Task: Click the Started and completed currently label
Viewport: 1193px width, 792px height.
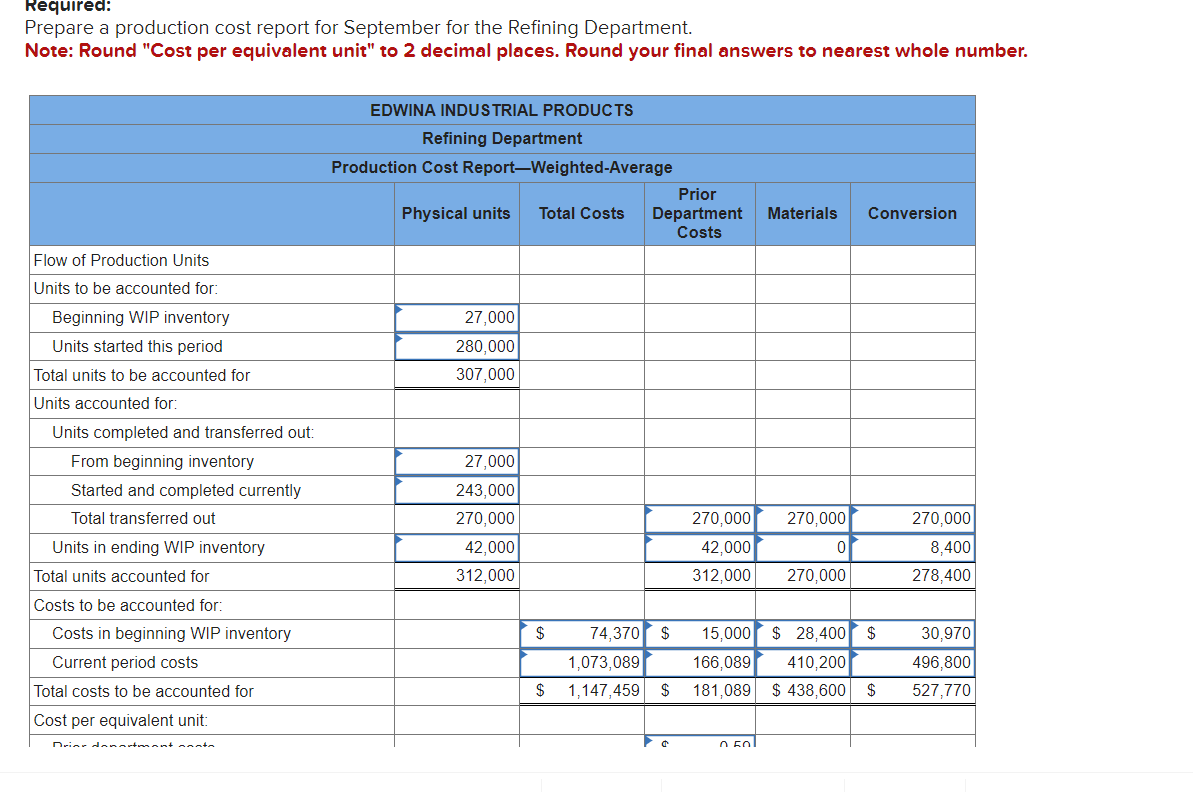Action: pos(186,490)
